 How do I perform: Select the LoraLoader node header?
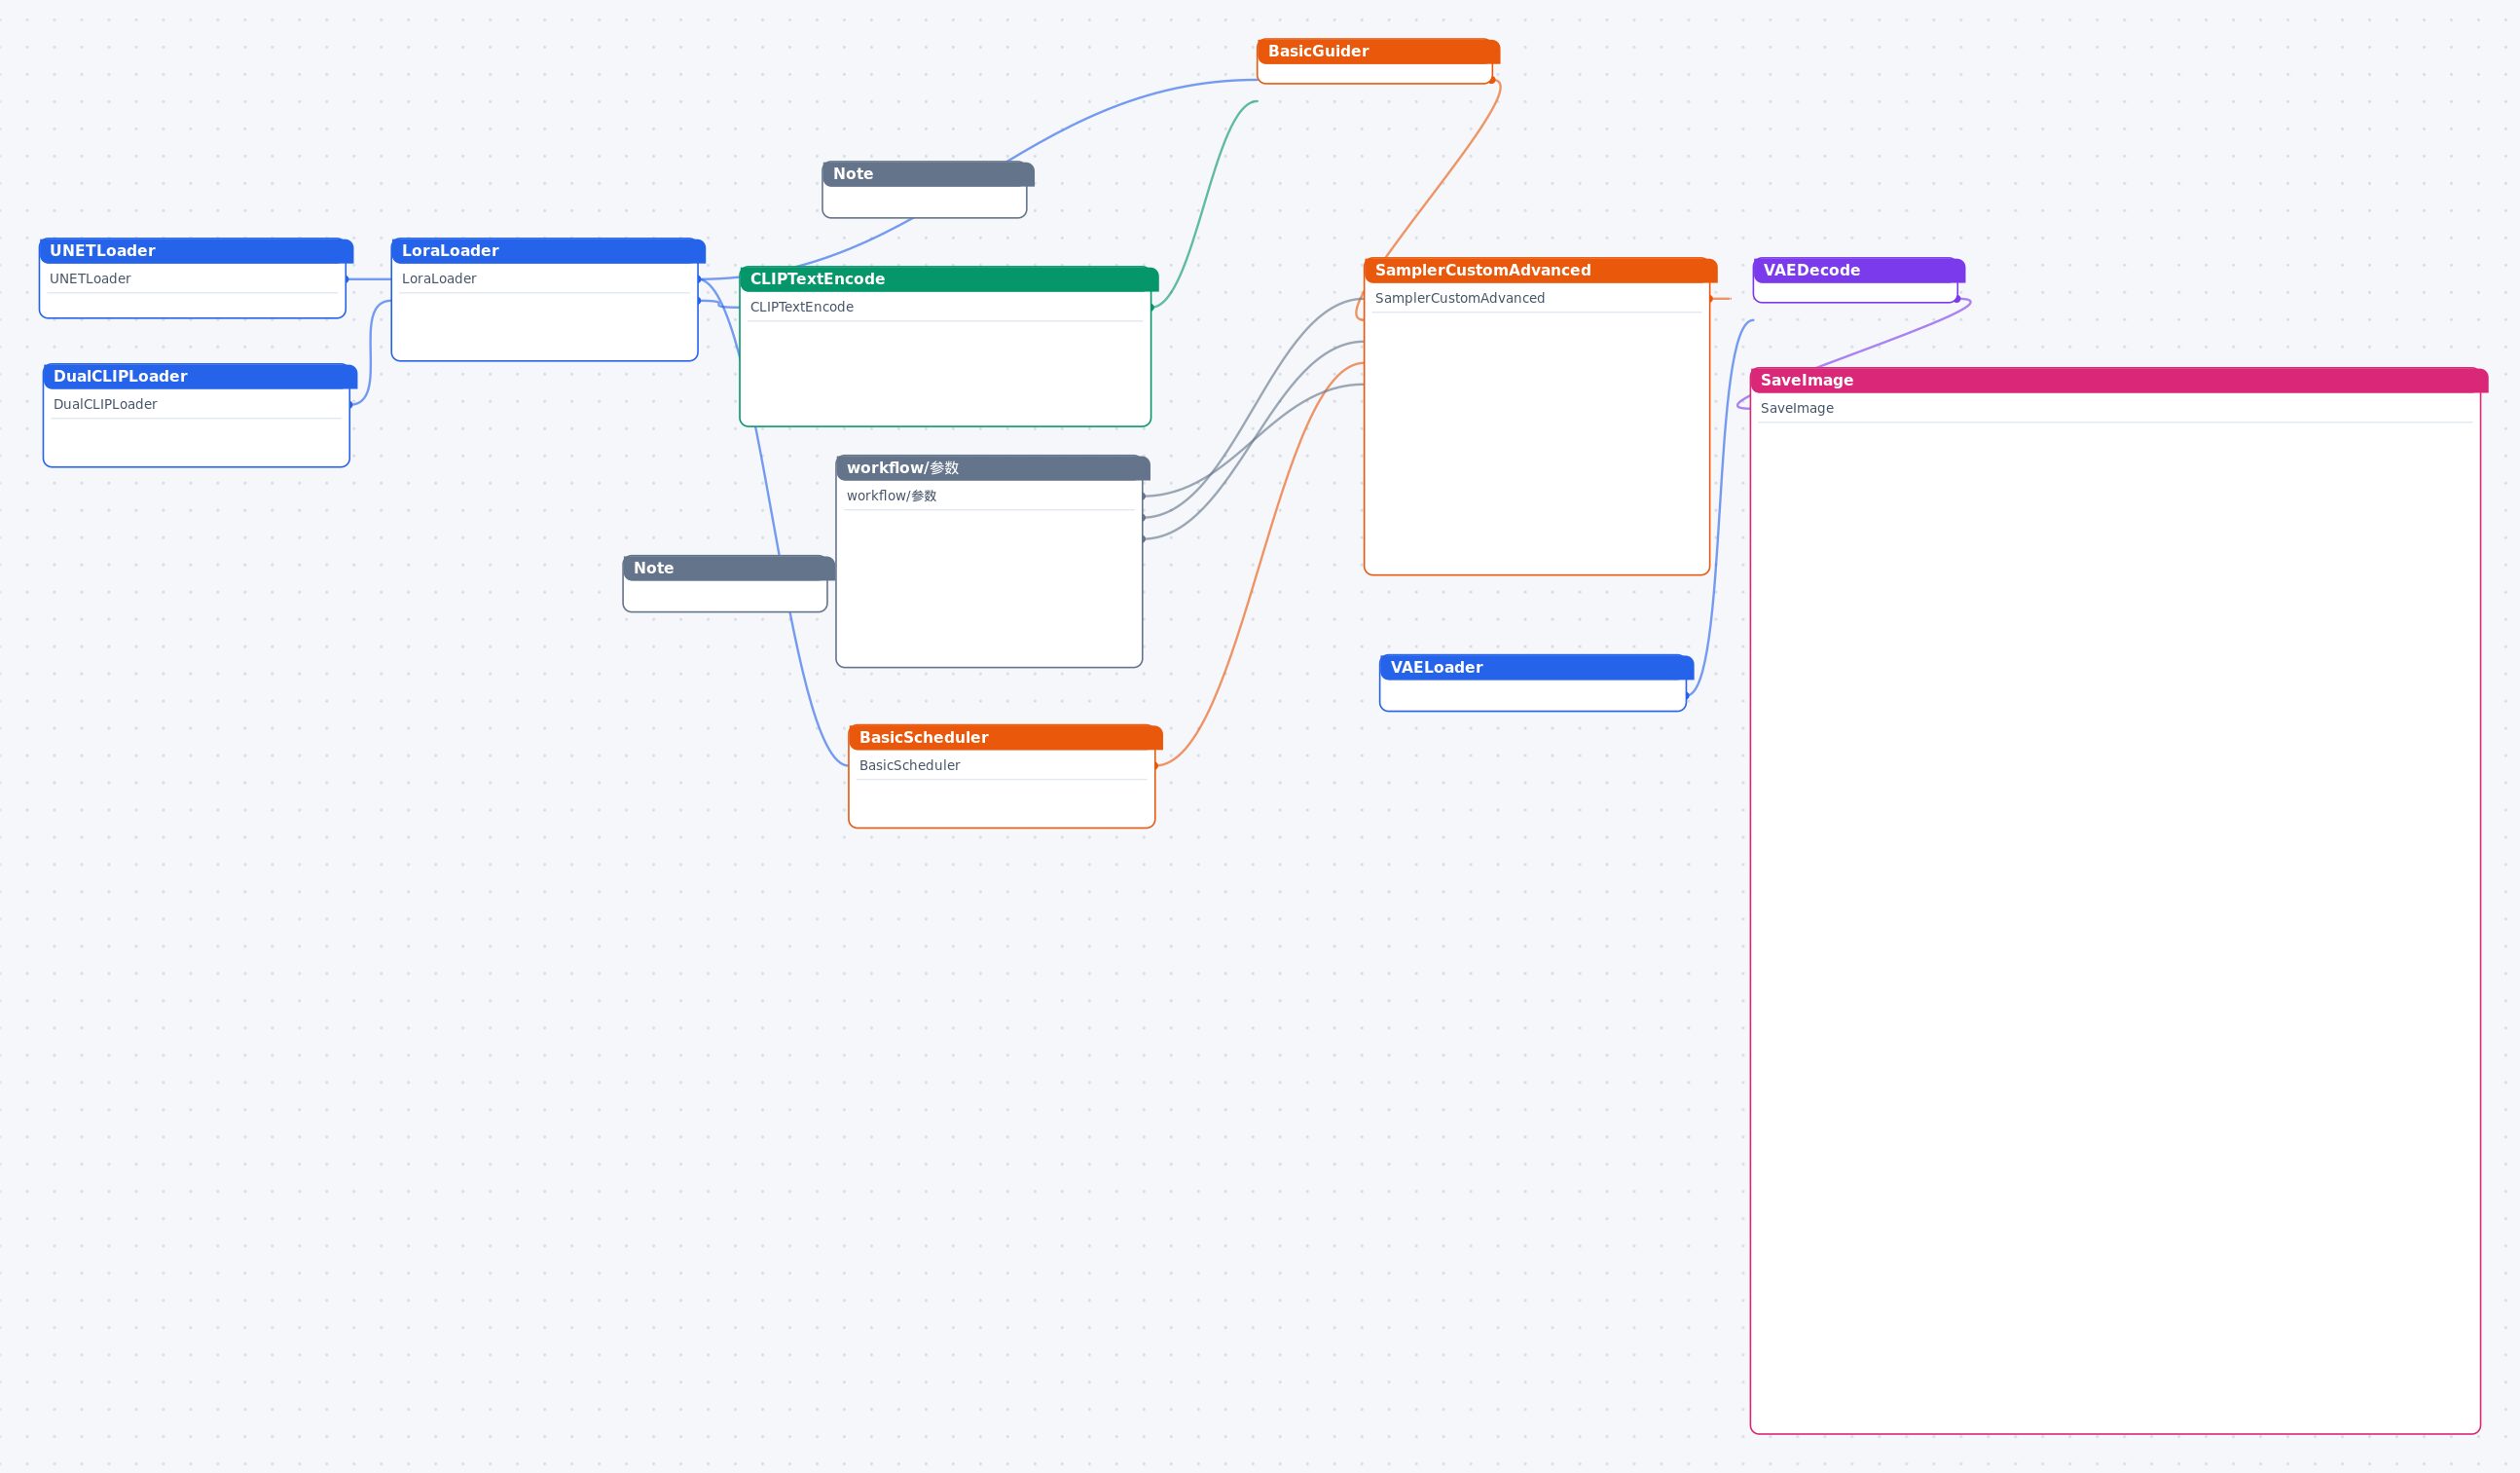(x=548, y=251)
